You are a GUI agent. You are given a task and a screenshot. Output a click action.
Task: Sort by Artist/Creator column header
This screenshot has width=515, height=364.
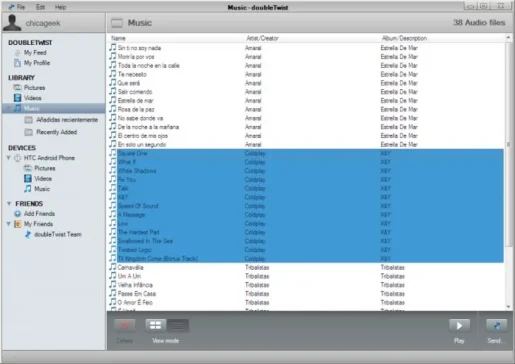point(262,38)
